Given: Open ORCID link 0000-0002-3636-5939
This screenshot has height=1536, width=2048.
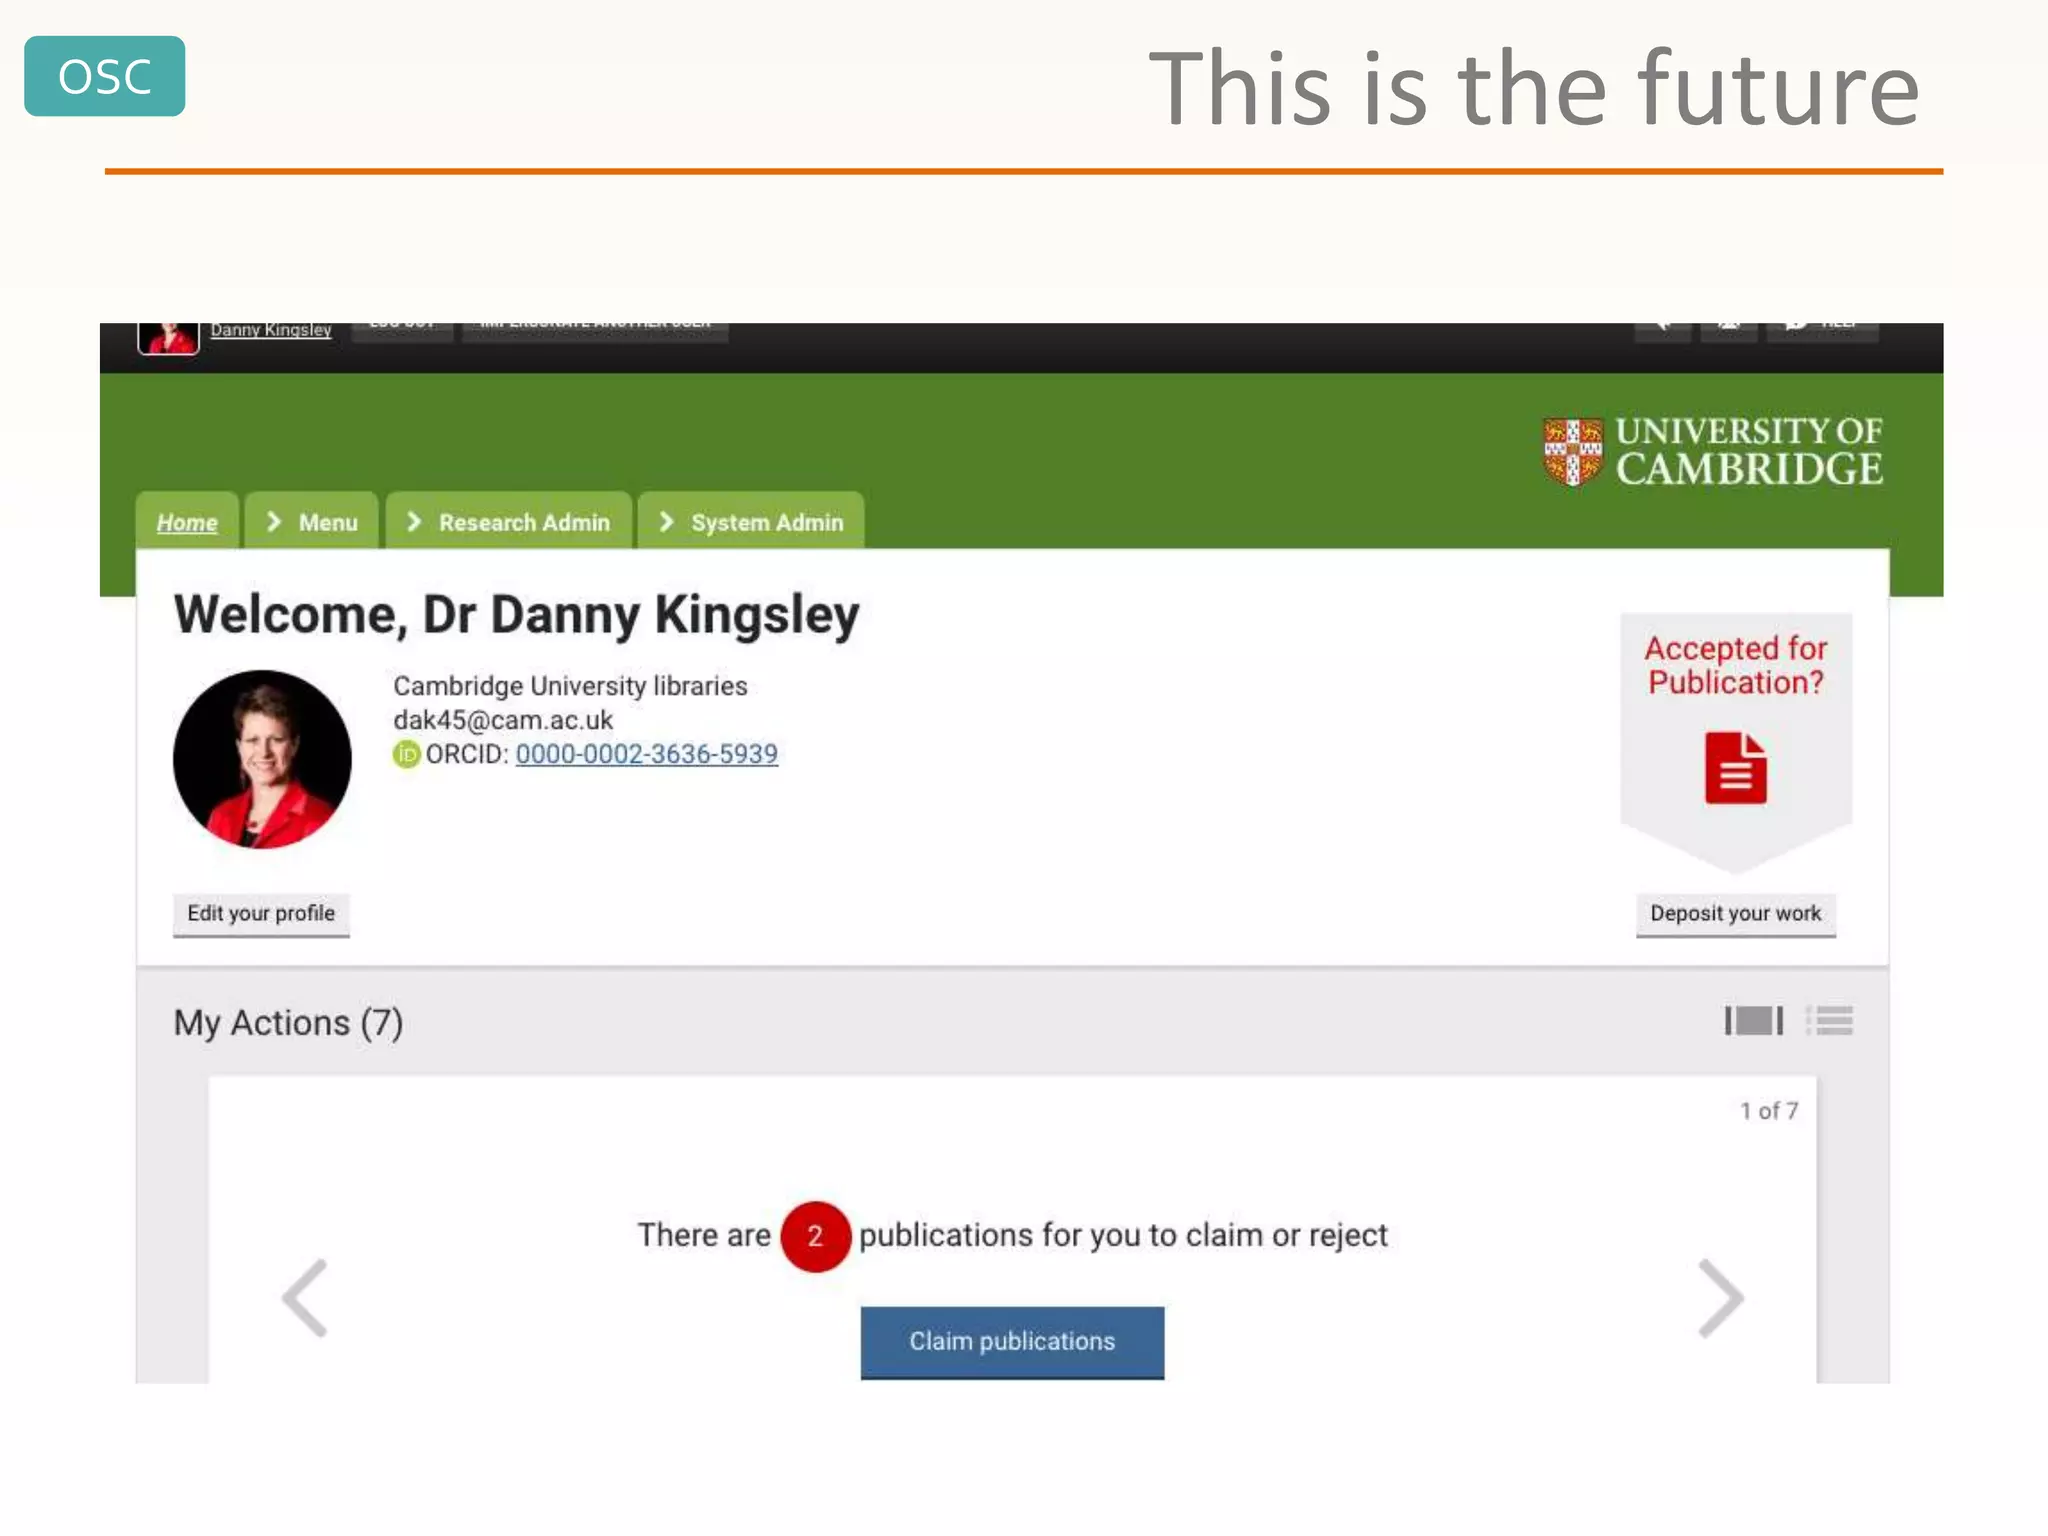Looking at the screenshot, I should point(646,754).
